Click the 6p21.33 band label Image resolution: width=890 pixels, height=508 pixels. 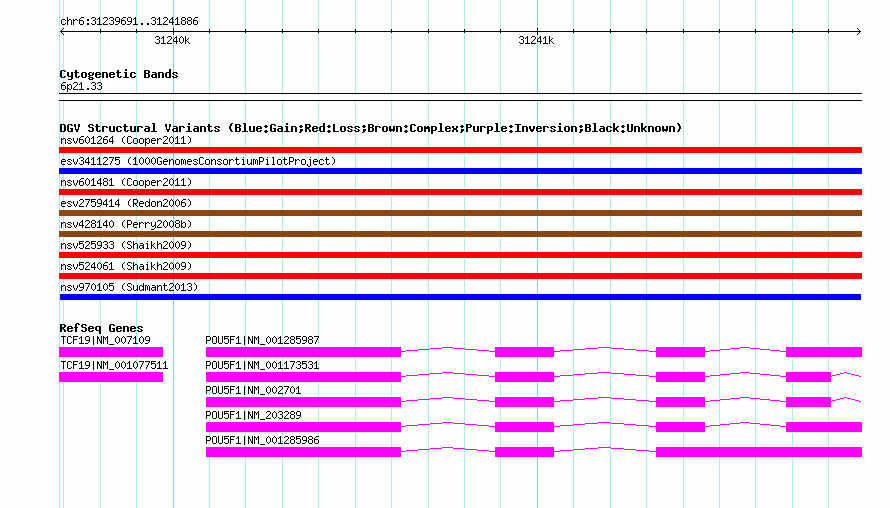tap(81, 86)
